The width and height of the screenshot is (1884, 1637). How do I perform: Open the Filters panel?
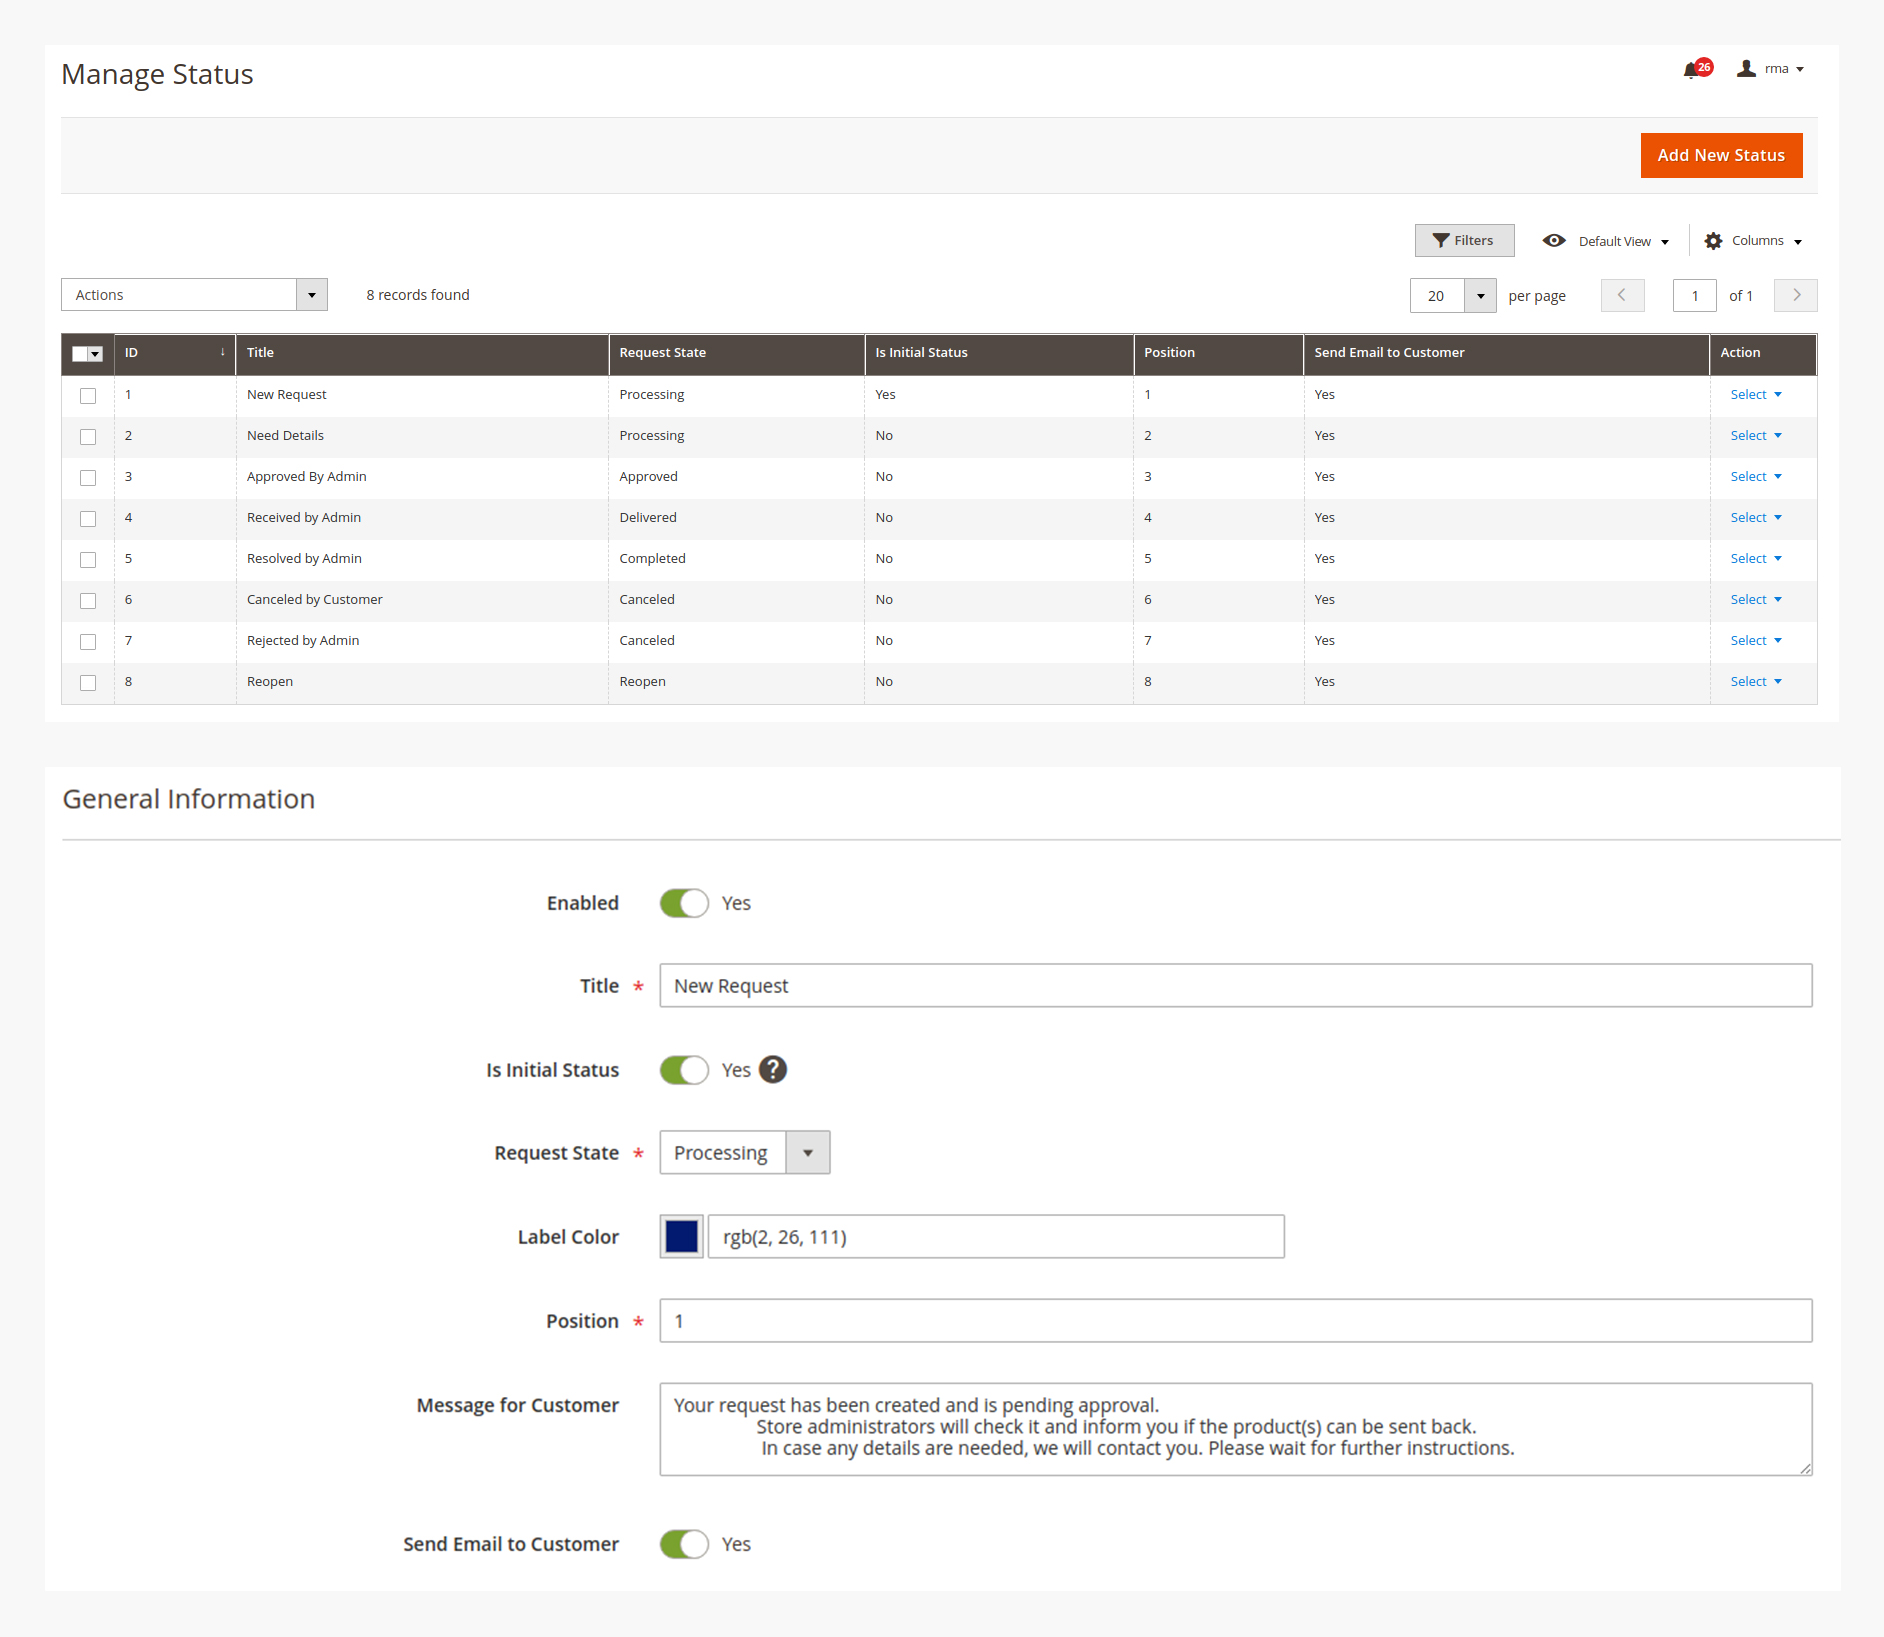click(x=1464, y=240)
